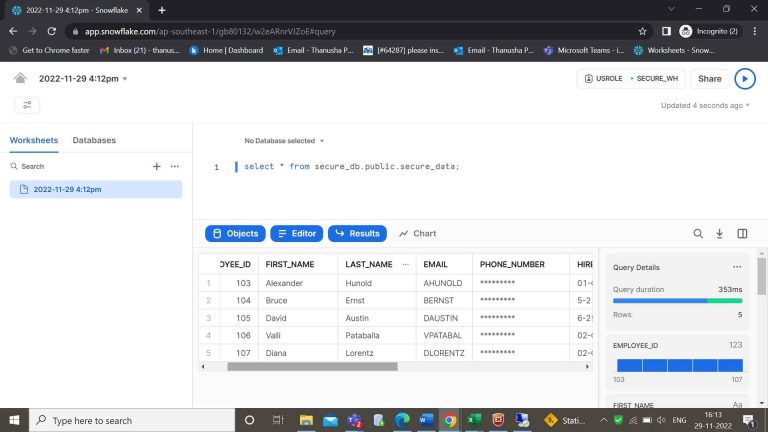Search the query results with magnifier icon

pos(698,234)
